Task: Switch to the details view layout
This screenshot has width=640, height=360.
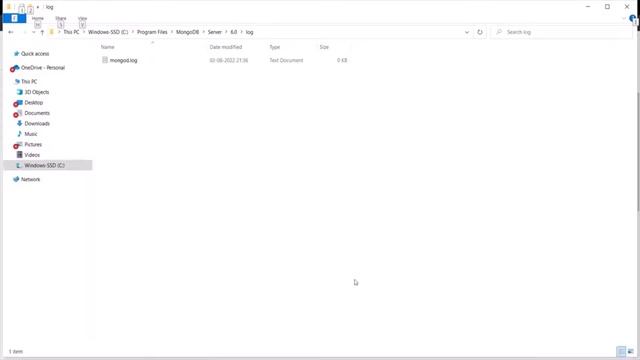Action: pos(621,351)
